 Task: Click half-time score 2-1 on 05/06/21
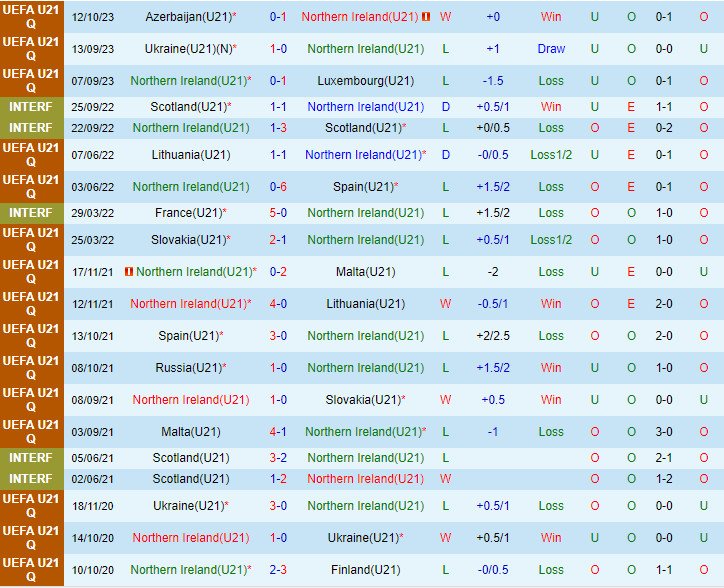pos(664,458)
